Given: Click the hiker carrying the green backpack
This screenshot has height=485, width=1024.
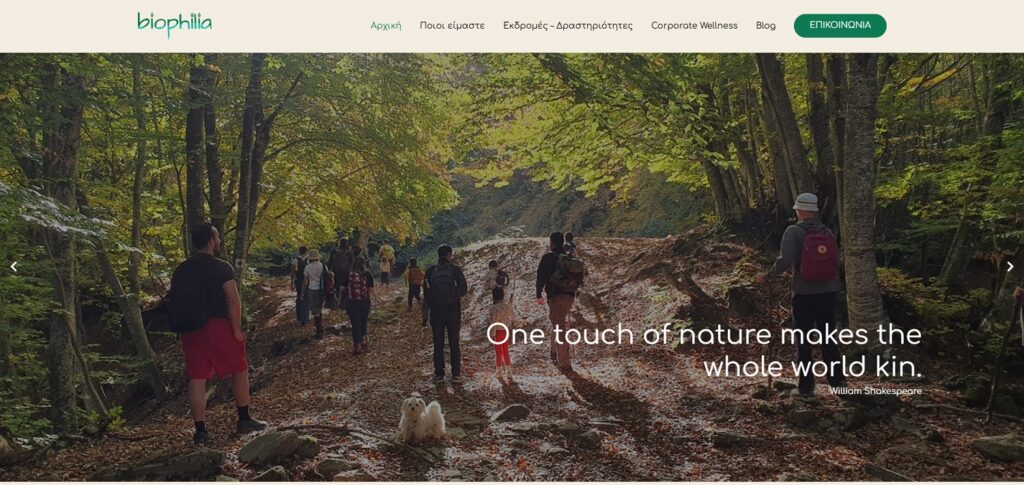Looking at the screenshot, I should pos(559,300).
